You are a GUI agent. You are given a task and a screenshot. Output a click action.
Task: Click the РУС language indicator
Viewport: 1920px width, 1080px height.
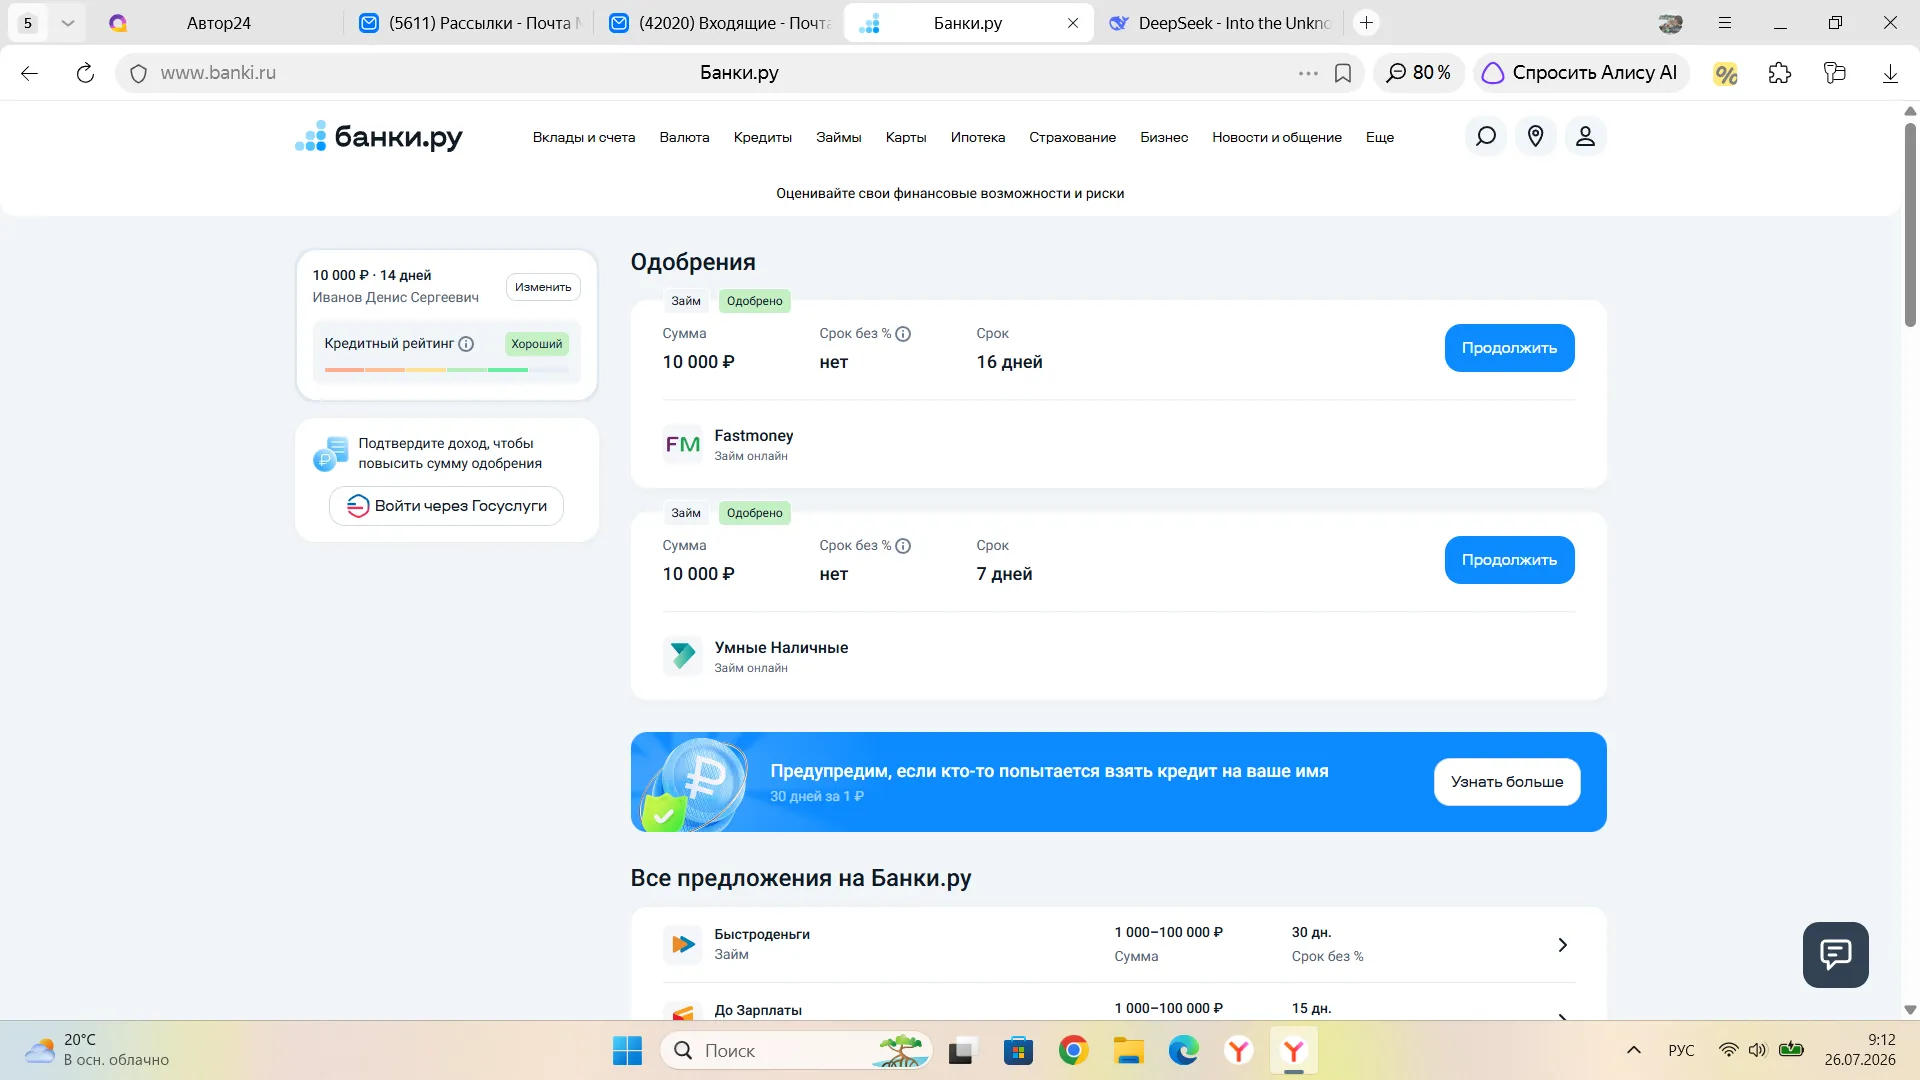1681,1050
